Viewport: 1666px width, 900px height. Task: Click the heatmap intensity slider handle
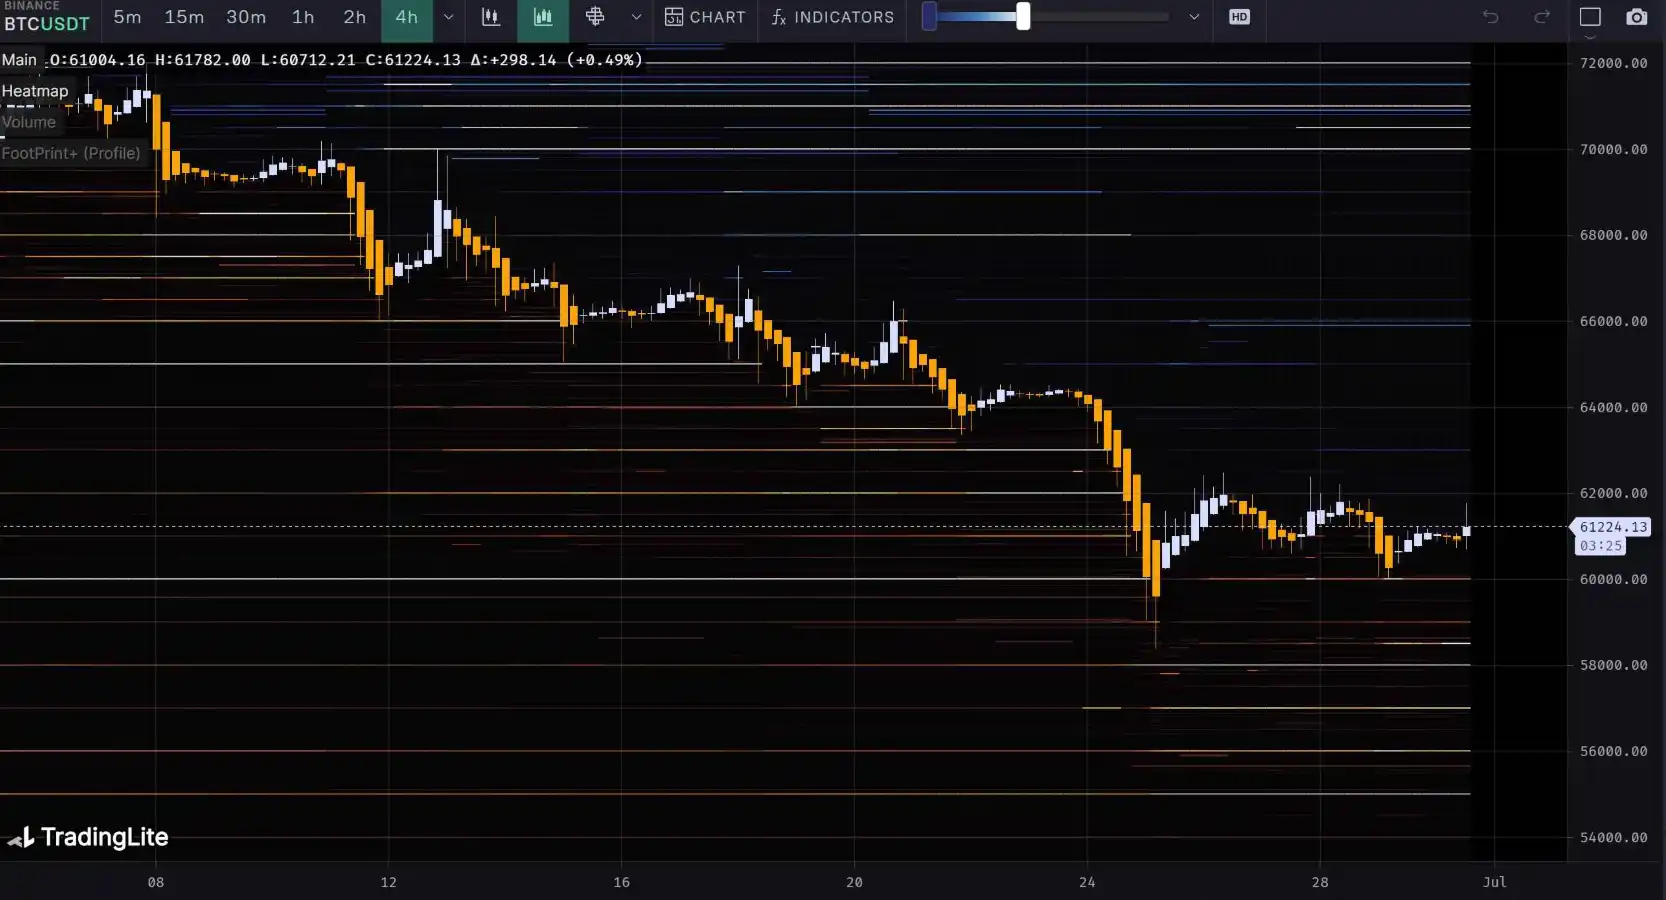coord(1023,16)
